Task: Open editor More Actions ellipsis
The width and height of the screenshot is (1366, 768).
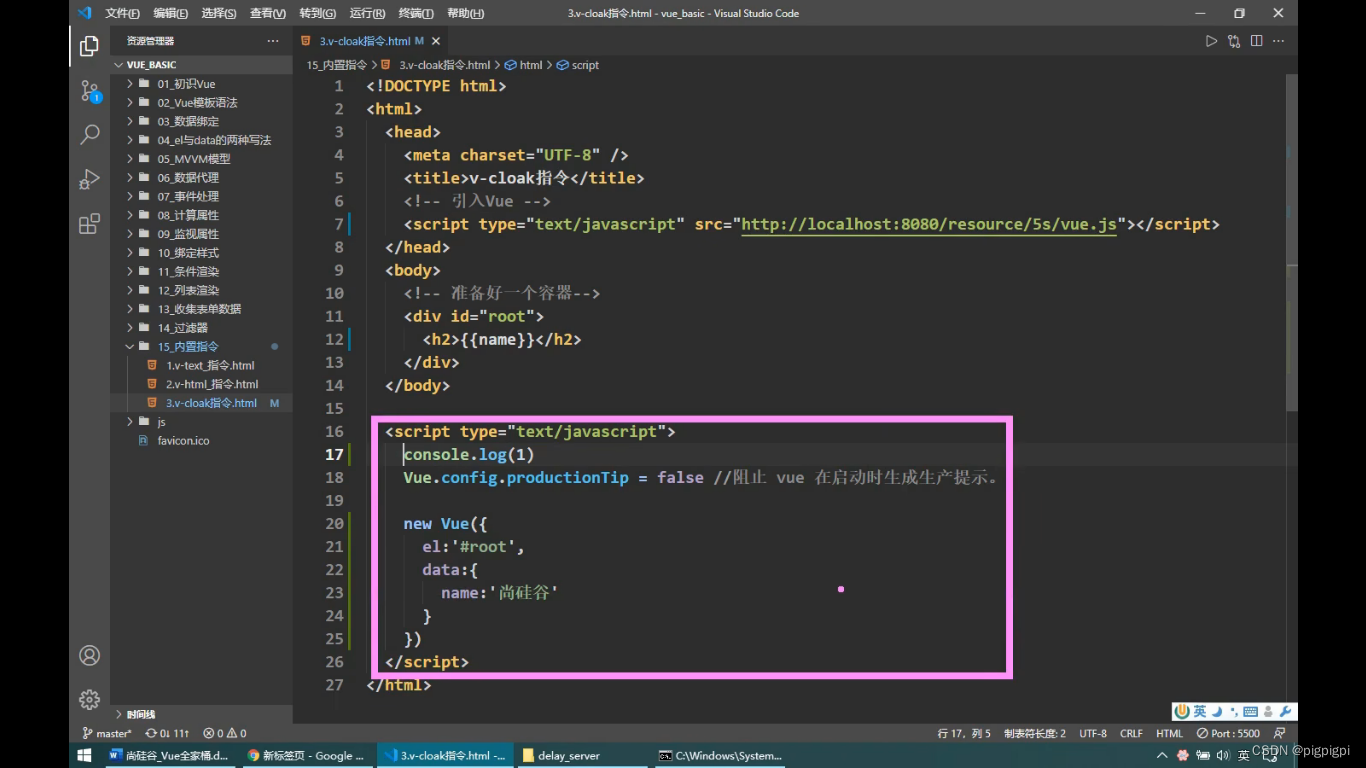Action: (1279, 41)
